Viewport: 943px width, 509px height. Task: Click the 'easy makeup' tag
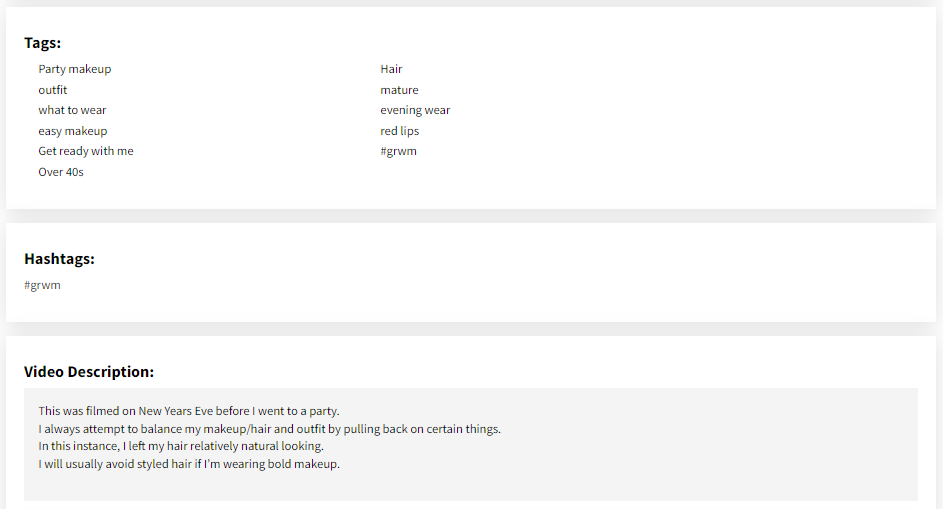73,131
